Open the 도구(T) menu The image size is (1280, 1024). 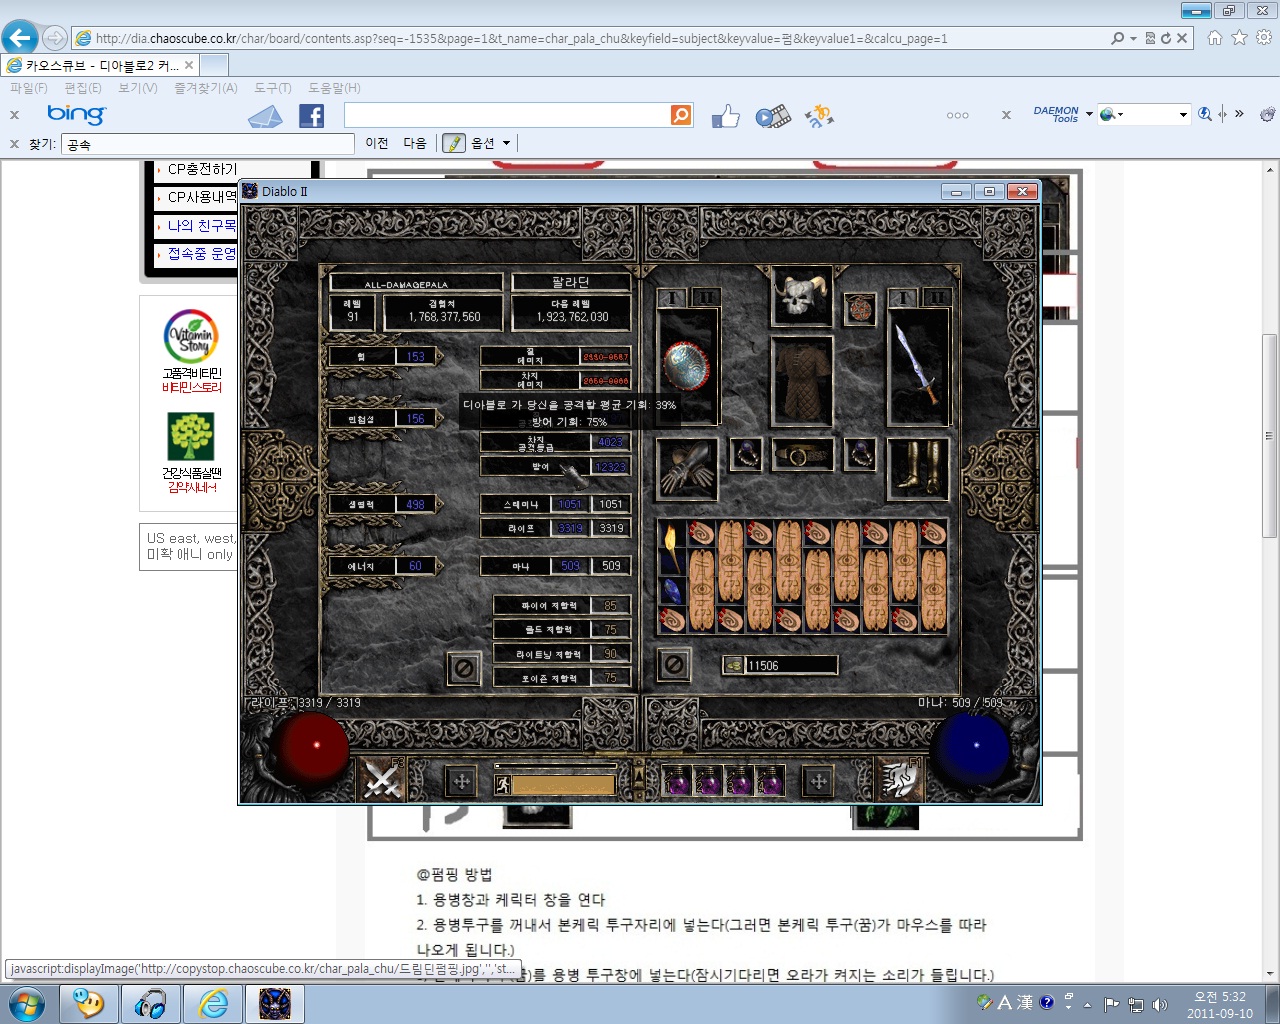tap(273, 88)
